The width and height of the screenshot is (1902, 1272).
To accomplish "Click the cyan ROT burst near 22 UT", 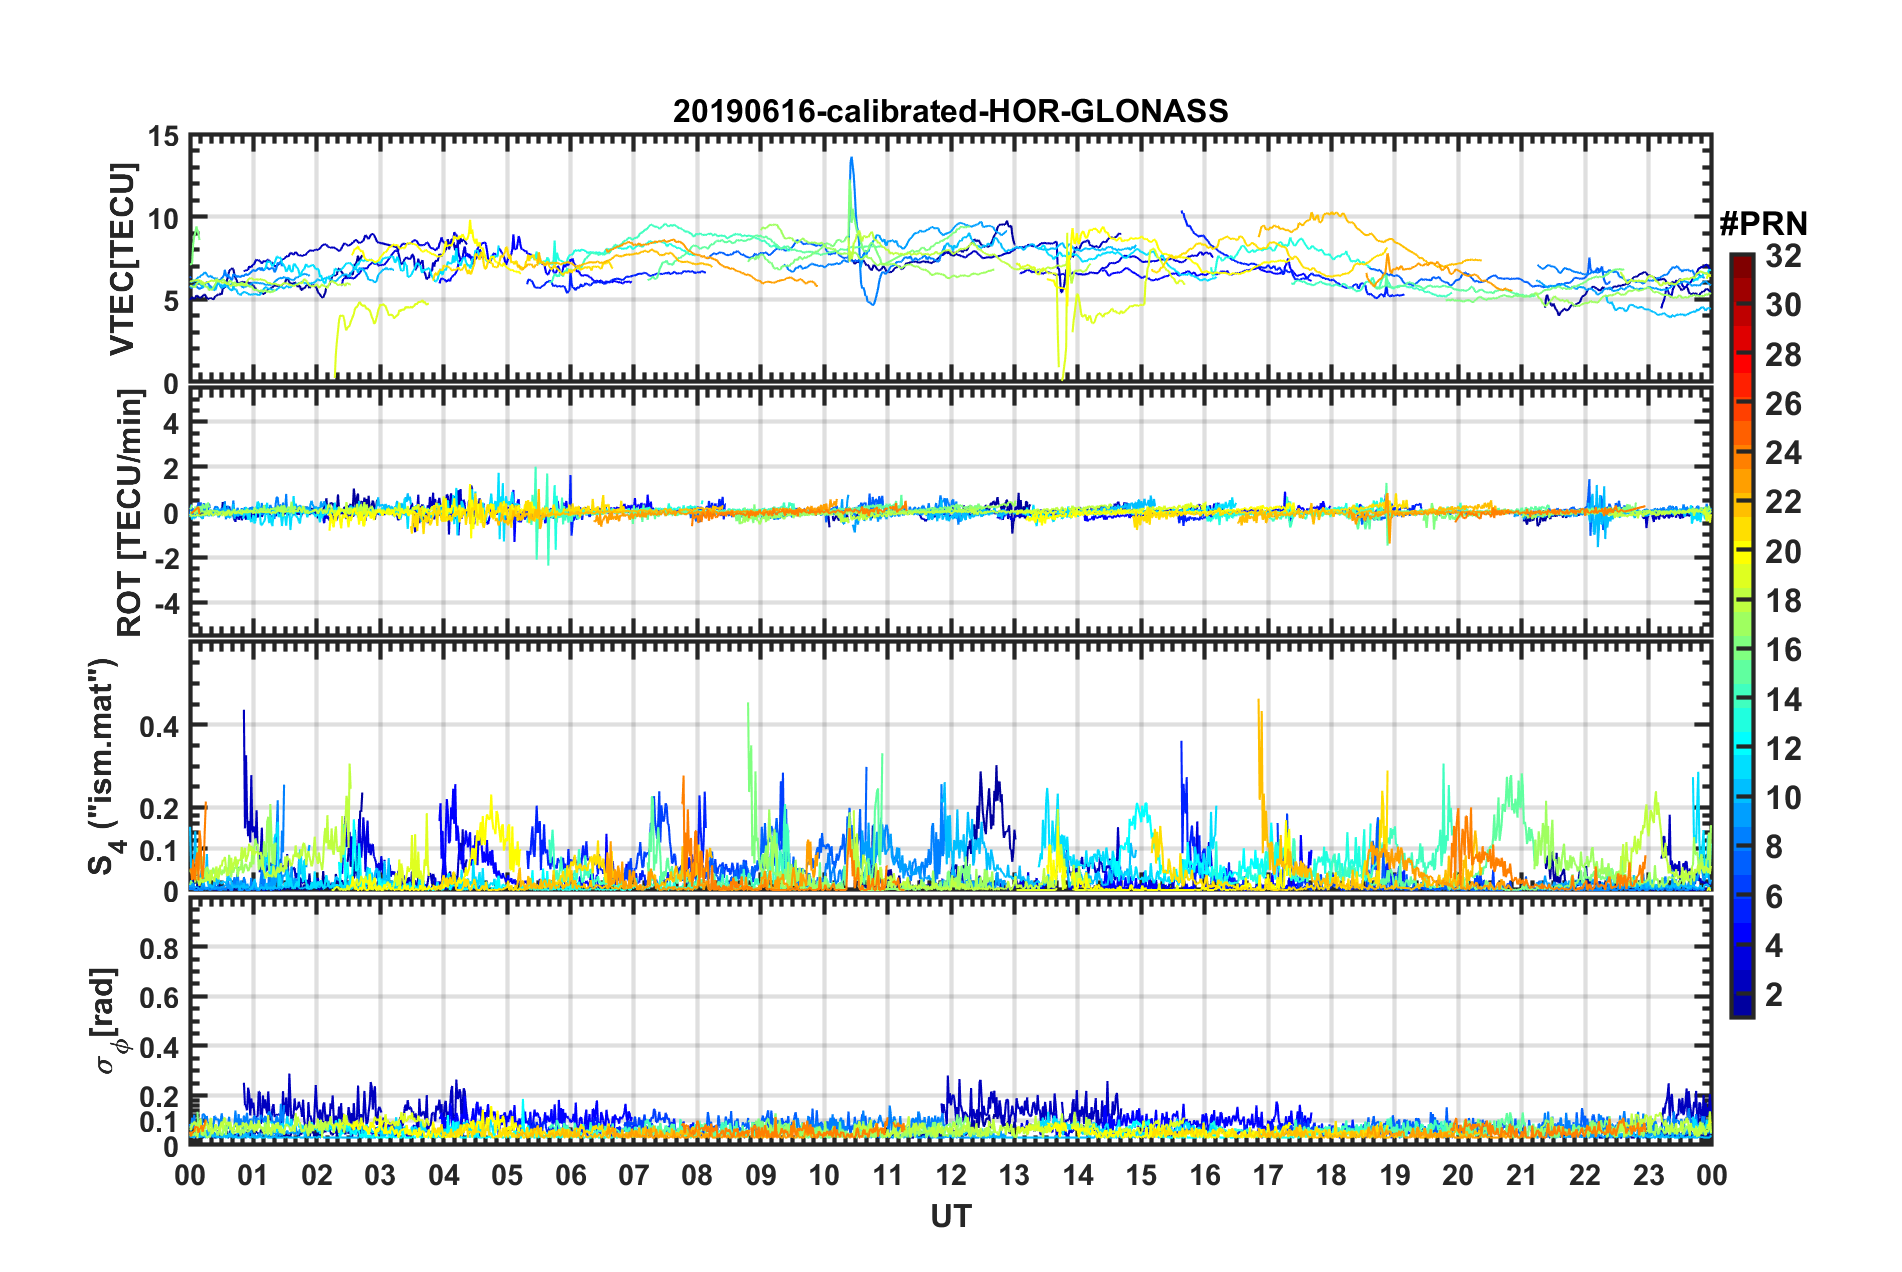I will [1596, 512].
